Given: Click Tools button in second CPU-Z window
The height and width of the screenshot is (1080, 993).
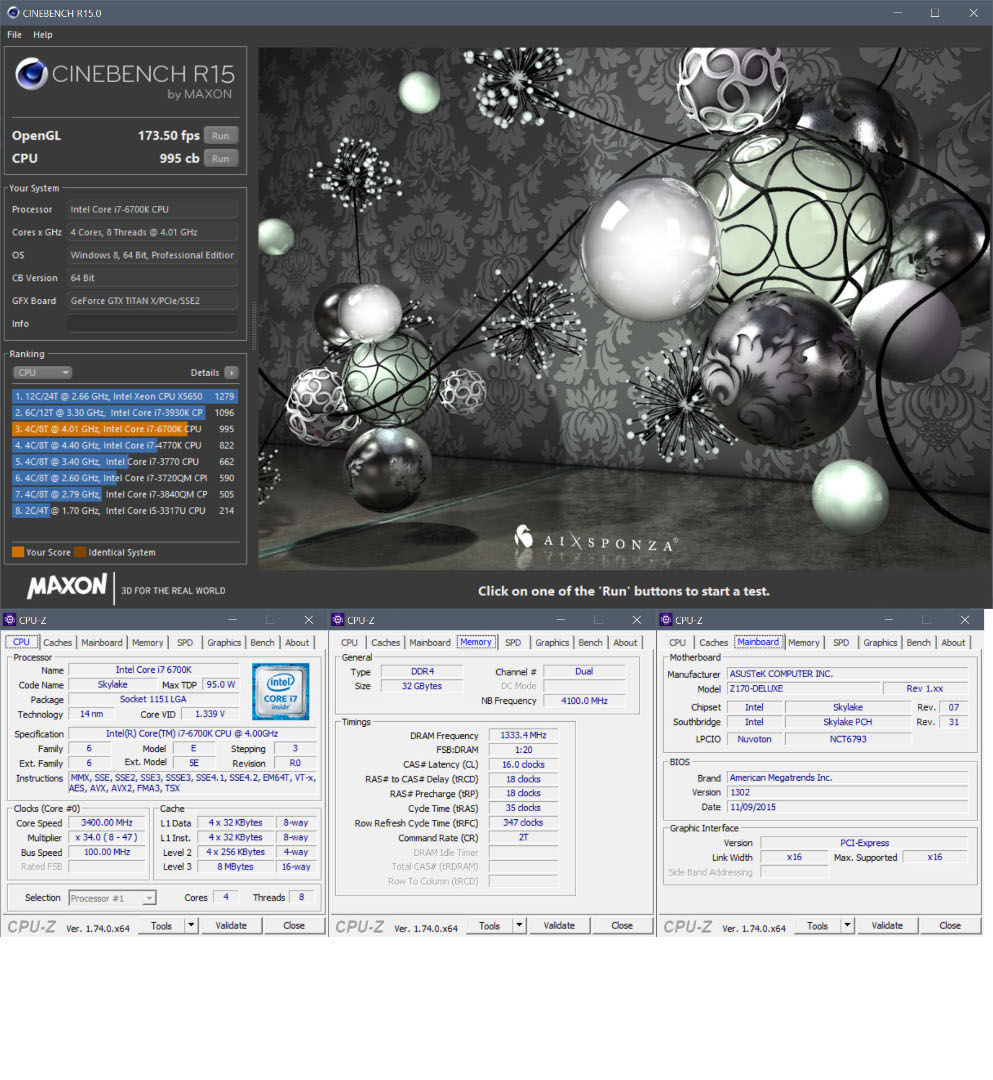Looking at the screenshot, I should pos(490,926).
